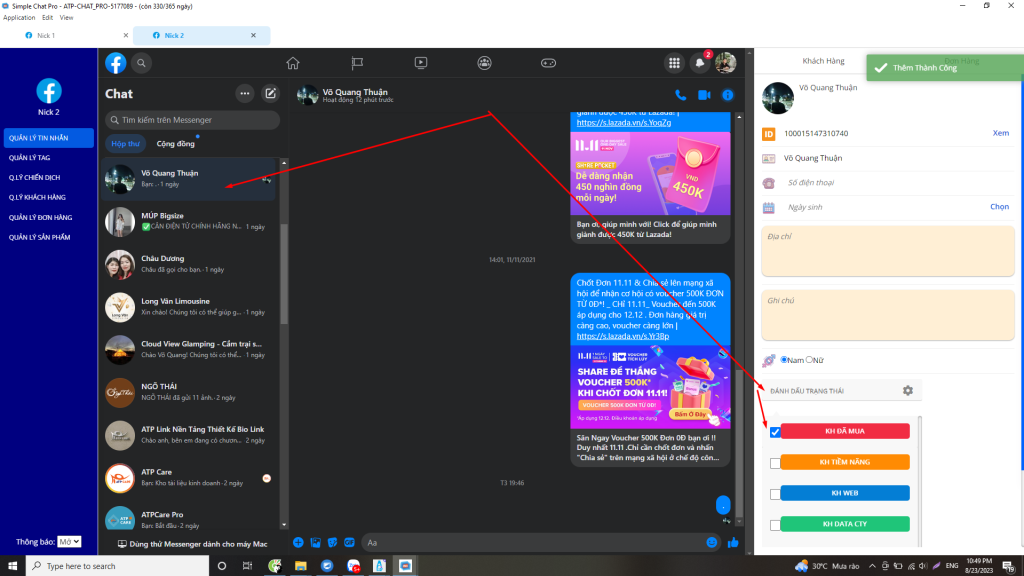Open Groups icon in Facebook header
The height and width of the screenshot is (576, 1024).
tap(484, 63)
